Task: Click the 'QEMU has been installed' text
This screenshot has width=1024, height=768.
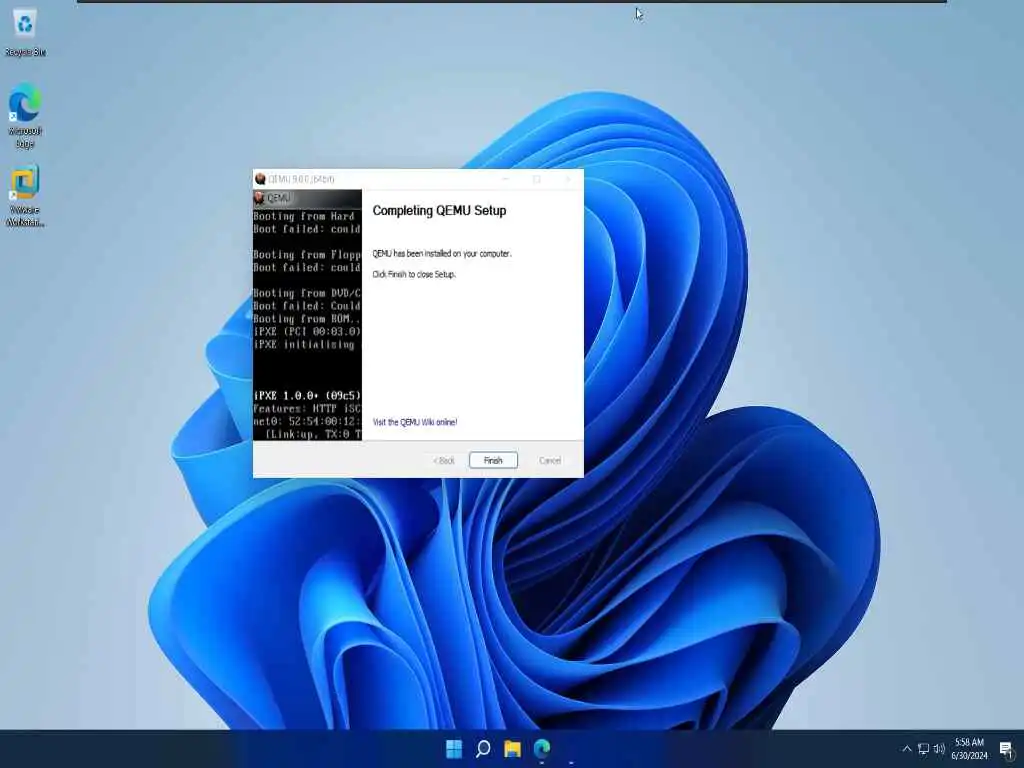Action: point(442,253)
